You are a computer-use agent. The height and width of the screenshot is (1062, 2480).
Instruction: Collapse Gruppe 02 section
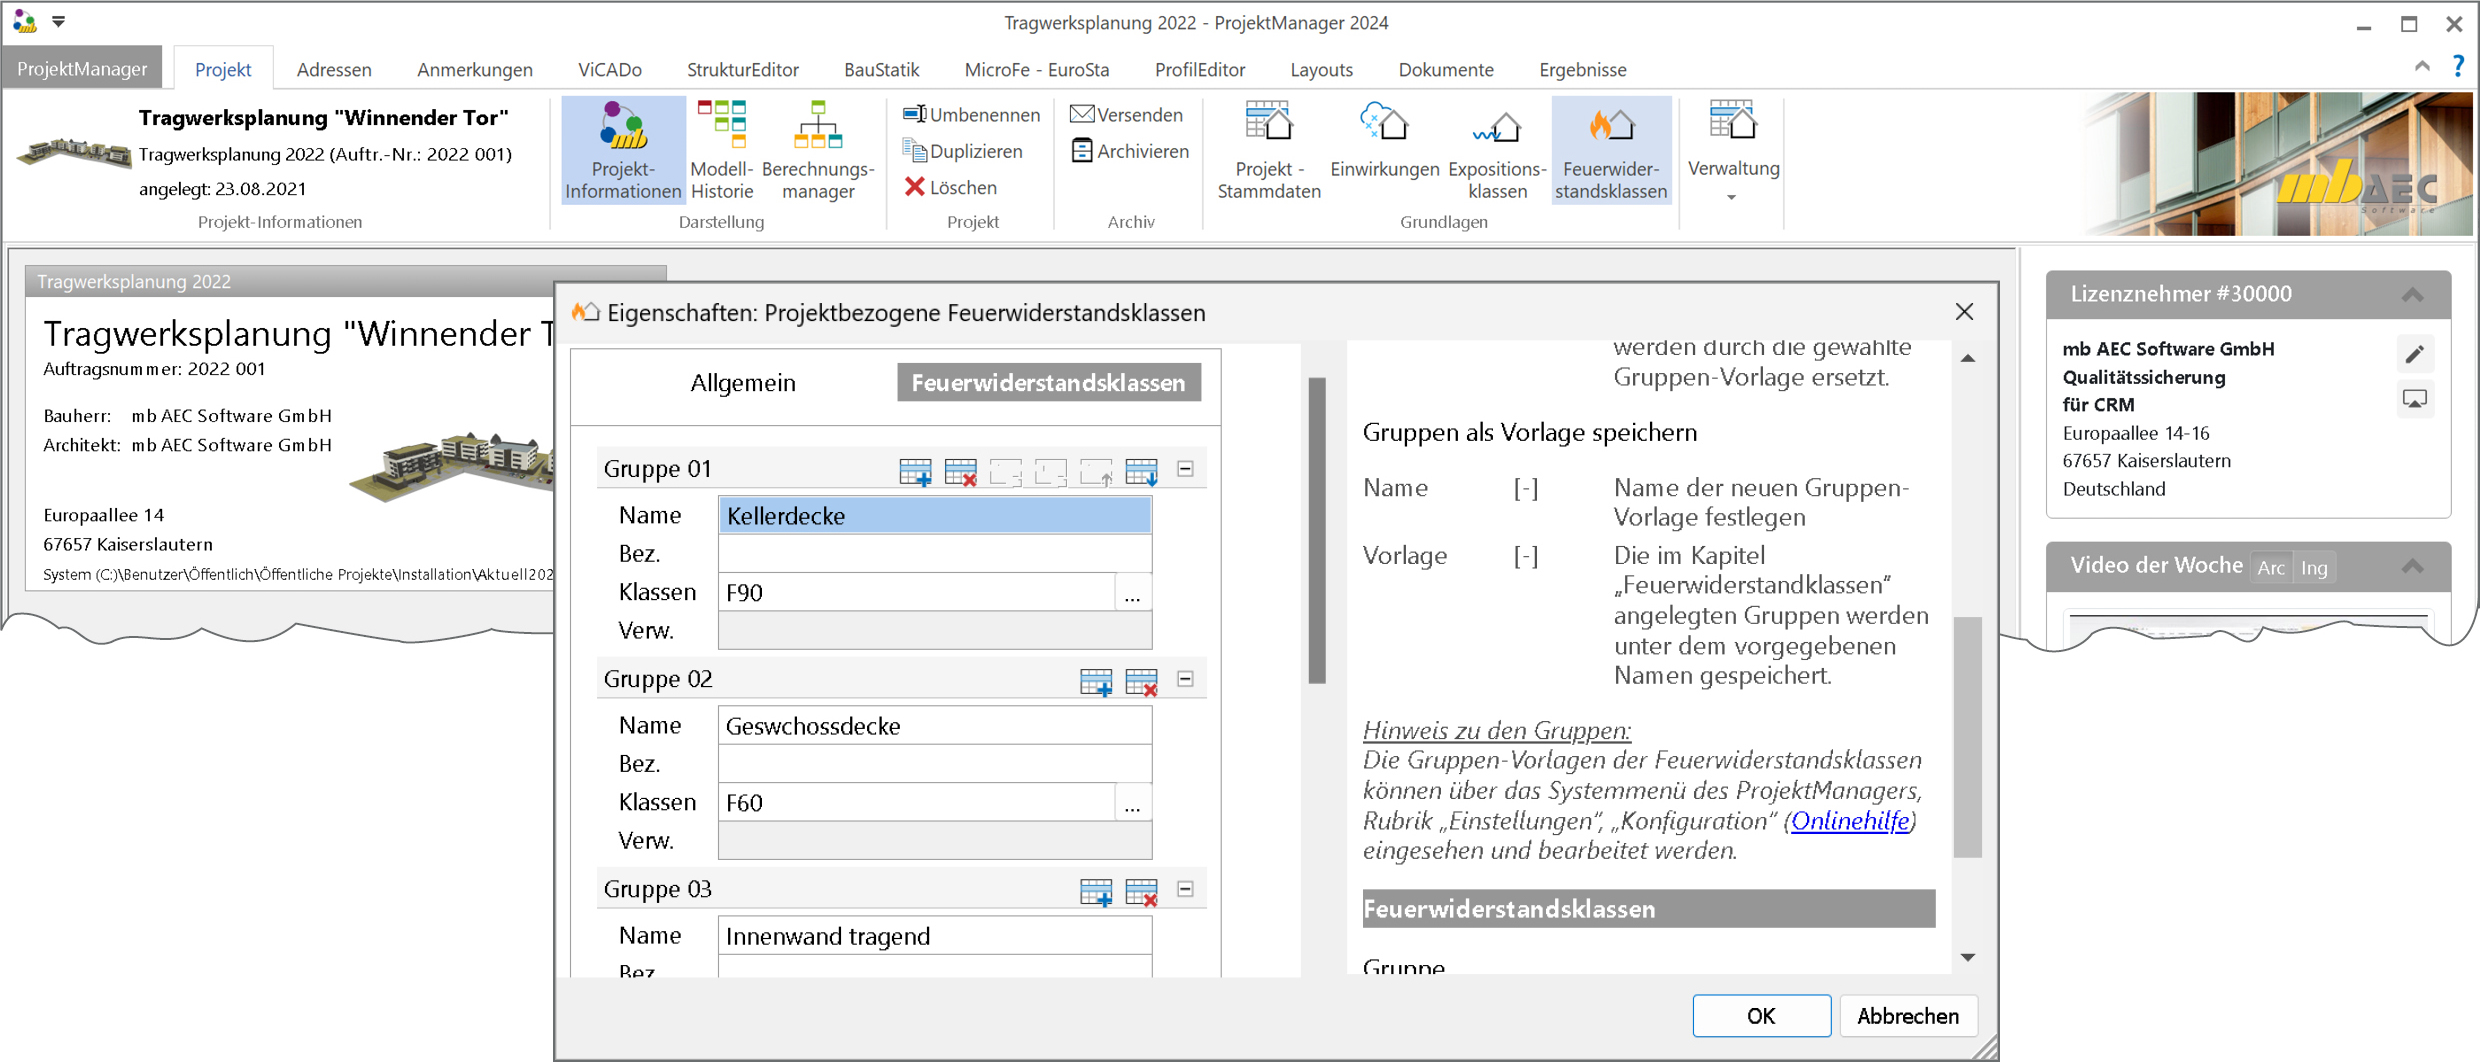(x=1185, y=678)
